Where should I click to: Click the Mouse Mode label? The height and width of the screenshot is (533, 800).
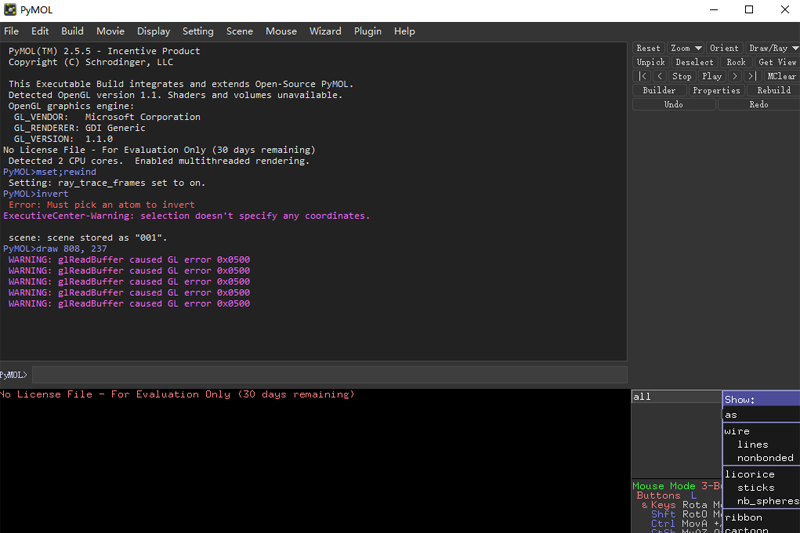coord(664,486)
